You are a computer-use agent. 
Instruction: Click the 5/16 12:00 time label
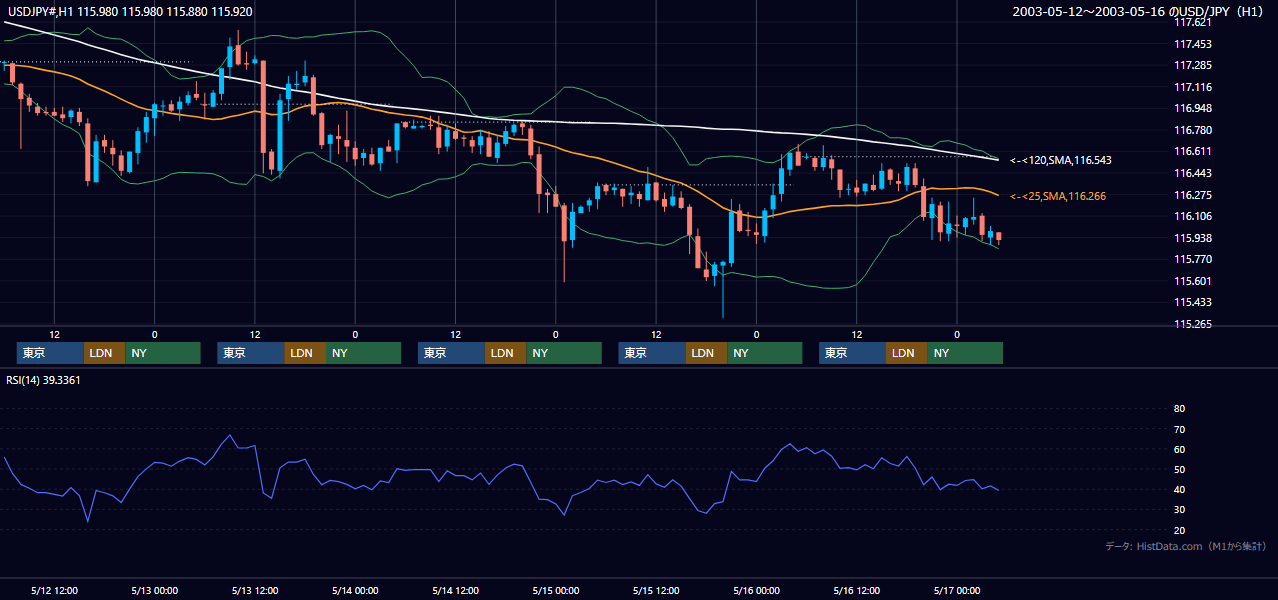point(857,591)
